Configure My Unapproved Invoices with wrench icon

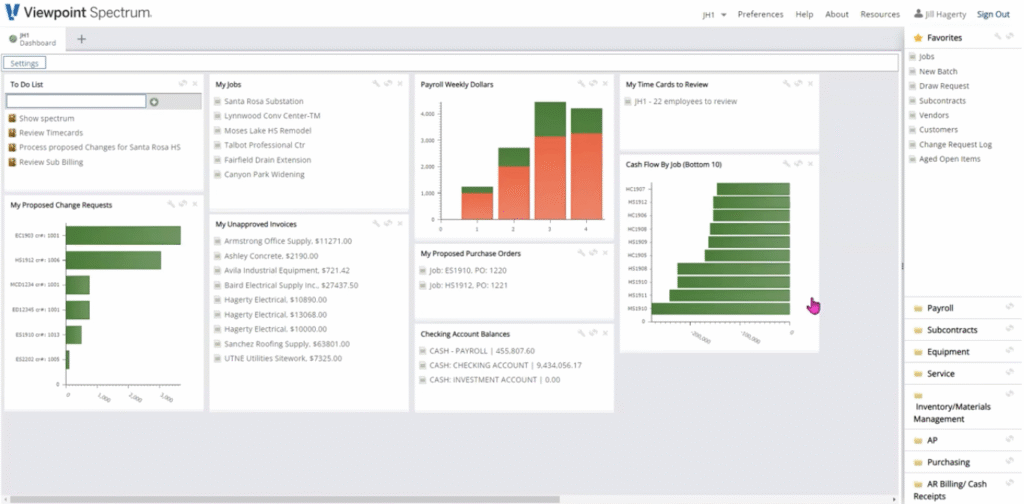point(376,223)
